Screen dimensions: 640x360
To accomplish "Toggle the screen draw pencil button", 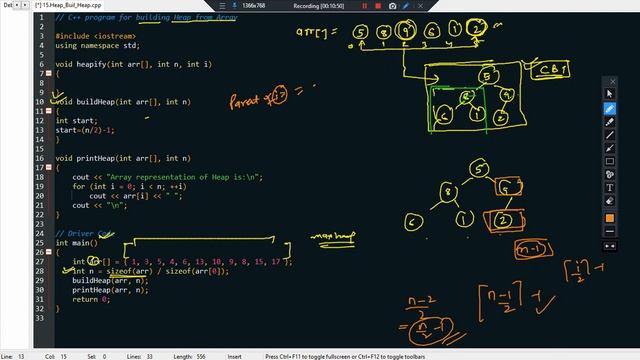I will (406, 6).
